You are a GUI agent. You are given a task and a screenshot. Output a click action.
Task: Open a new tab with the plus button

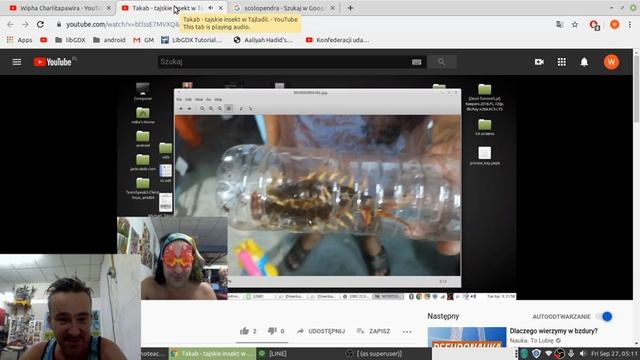coord(350,8)
